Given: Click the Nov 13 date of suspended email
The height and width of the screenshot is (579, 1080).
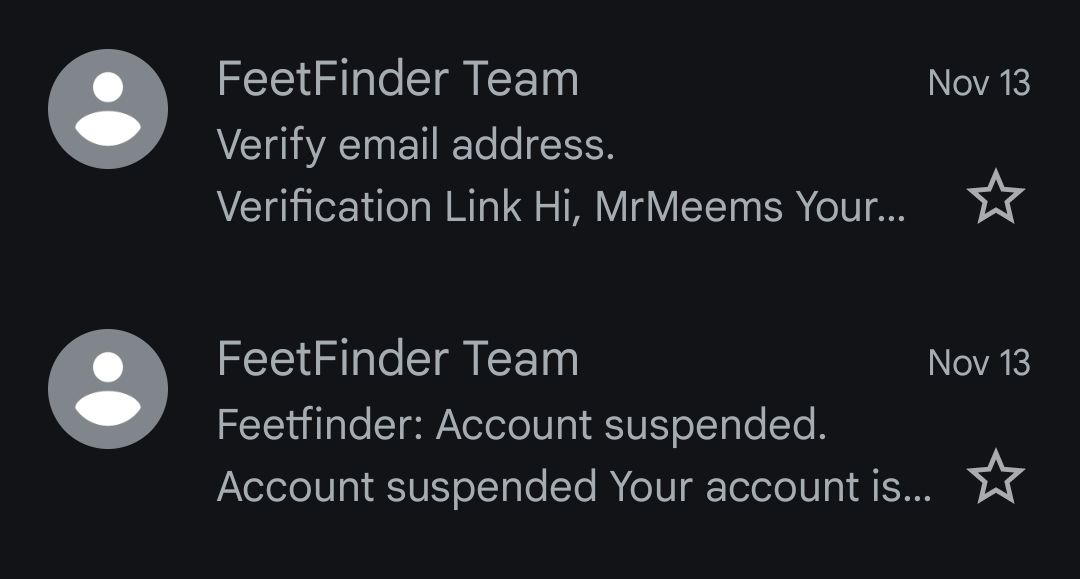Looking at the screenshot, I should 979,363.
